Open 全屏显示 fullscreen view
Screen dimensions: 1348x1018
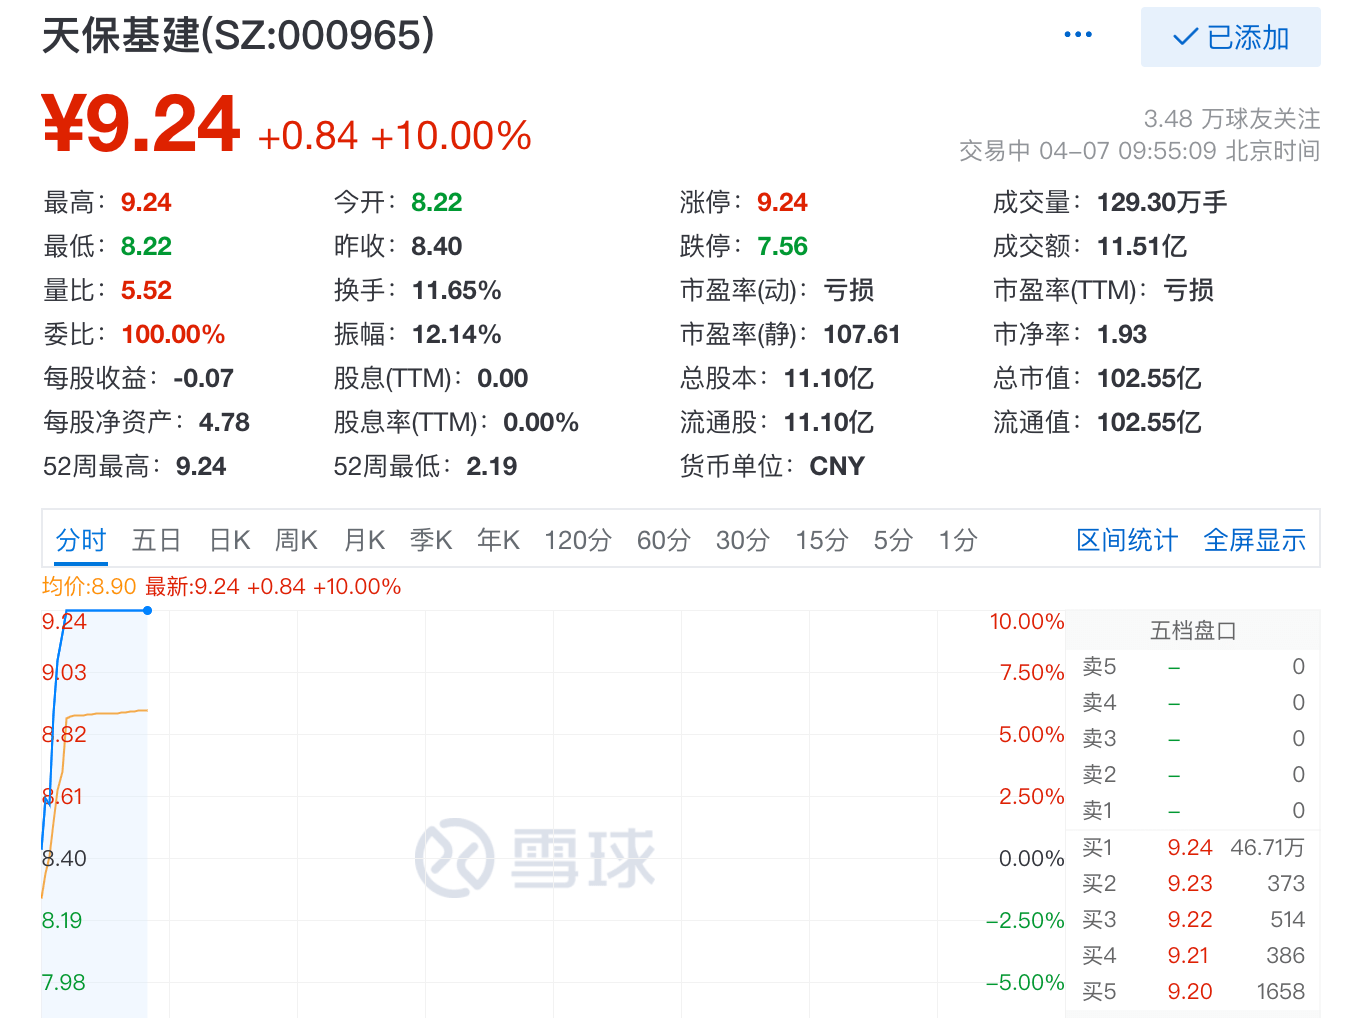[1255, 540]
